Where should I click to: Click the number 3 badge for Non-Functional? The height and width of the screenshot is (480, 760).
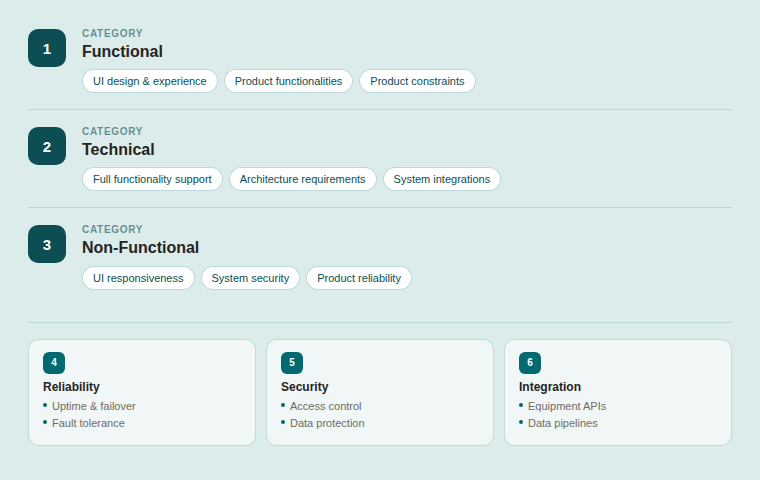[x=47, y=244]
